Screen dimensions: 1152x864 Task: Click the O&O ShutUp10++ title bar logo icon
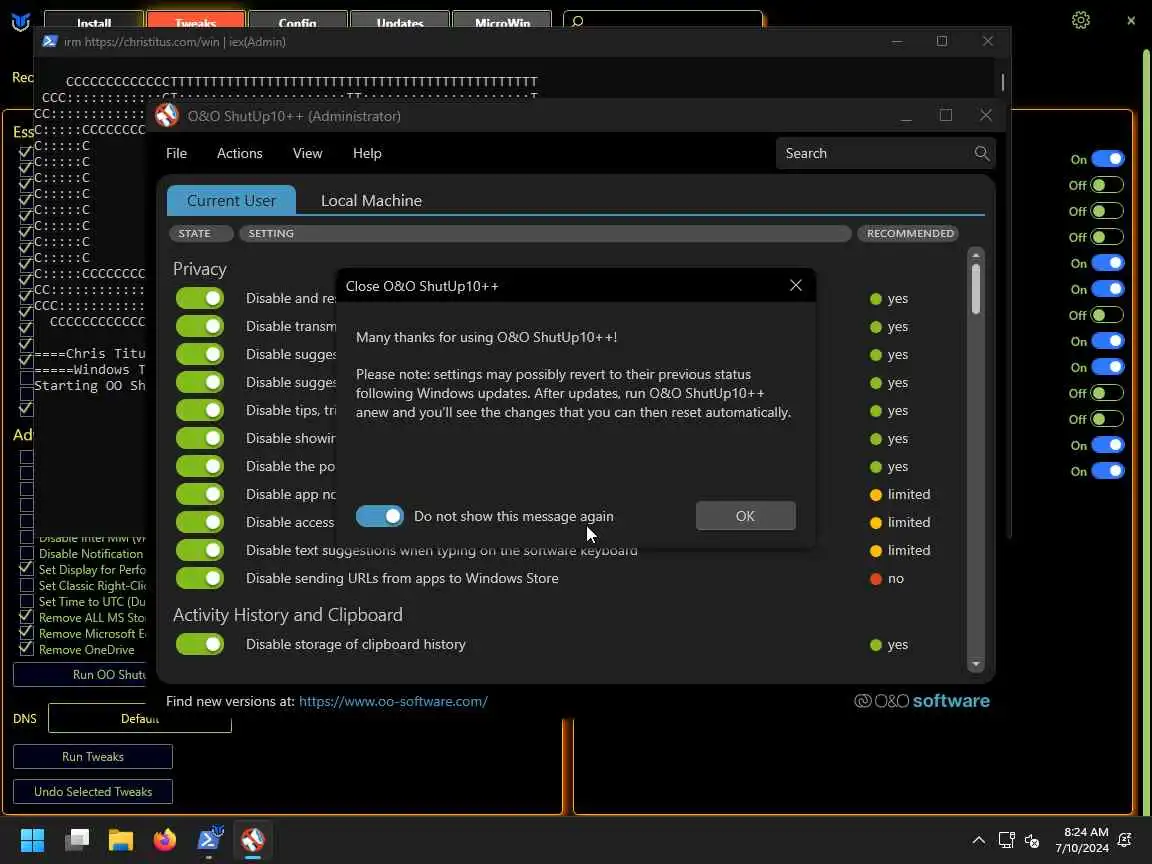(x=167, y=115)
